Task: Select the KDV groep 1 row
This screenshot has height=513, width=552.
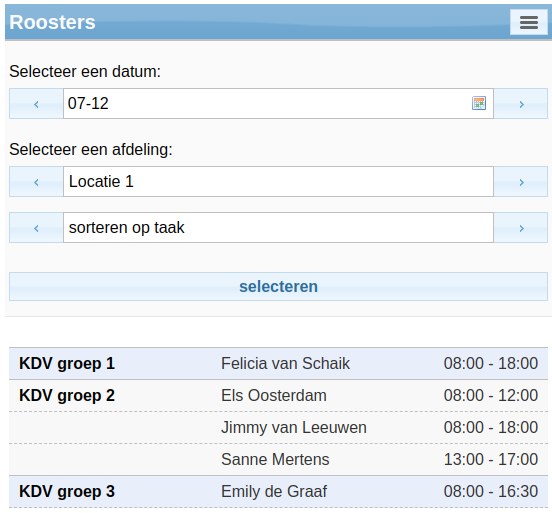Action: (x=278, y=363)
